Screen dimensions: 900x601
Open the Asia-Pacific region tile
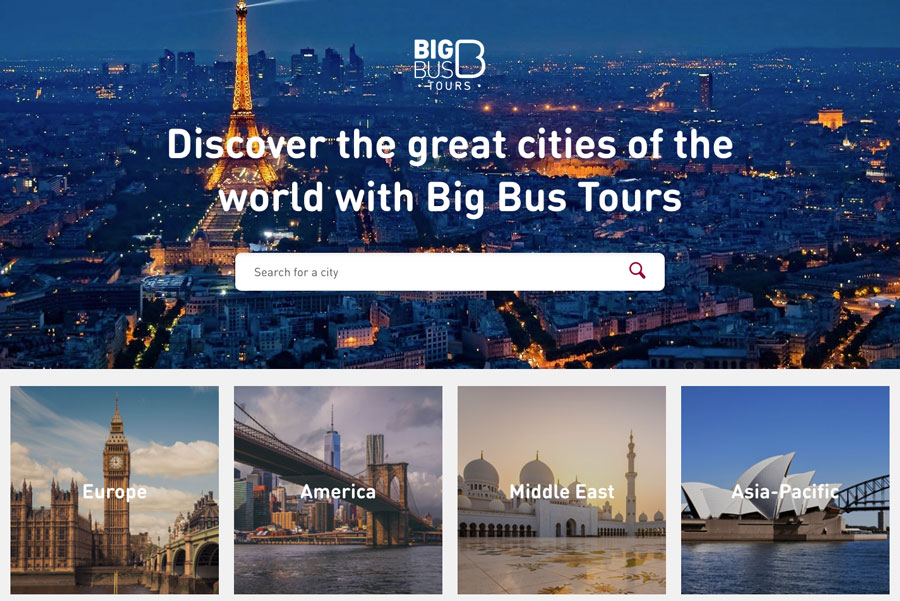pos(785,490)
